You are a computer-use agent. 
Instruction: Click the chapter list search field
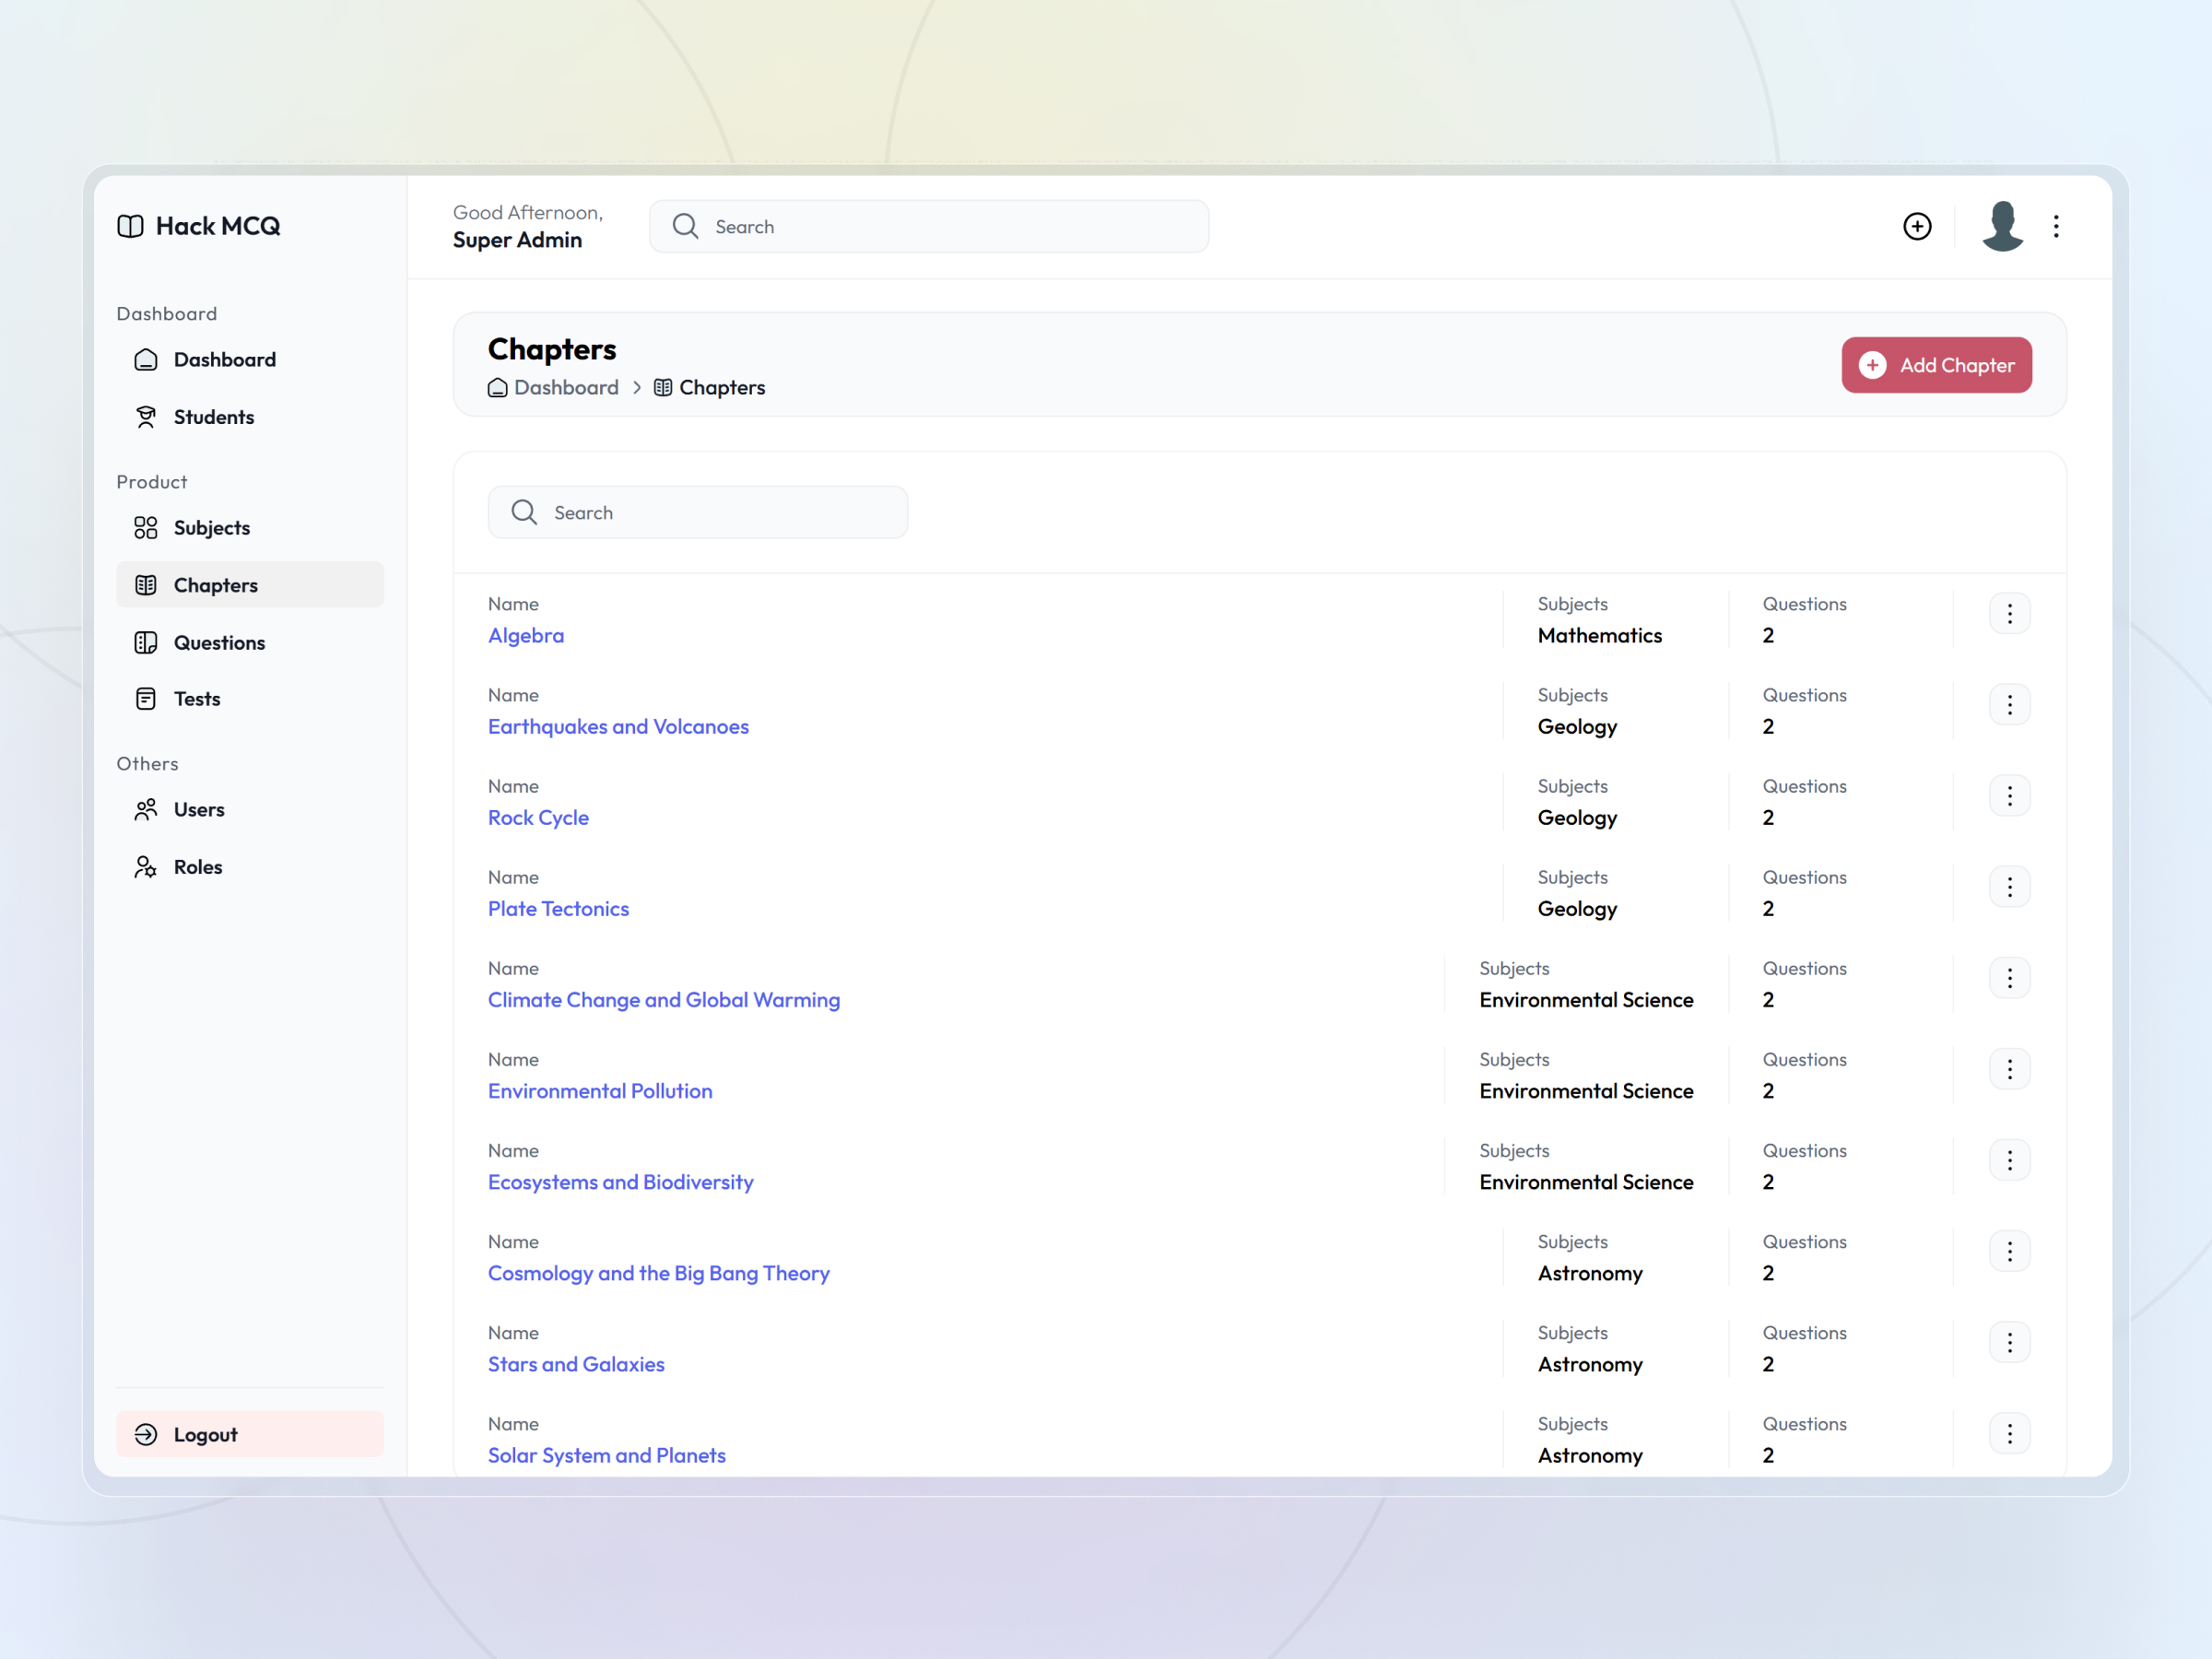click(697, 512)
